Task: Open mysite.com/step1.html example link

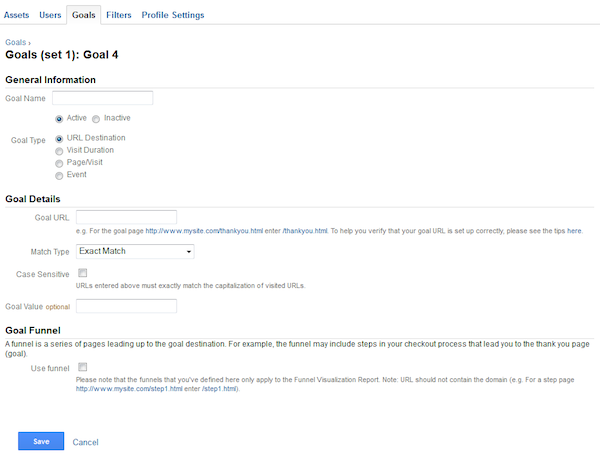Action: (129, 389)
